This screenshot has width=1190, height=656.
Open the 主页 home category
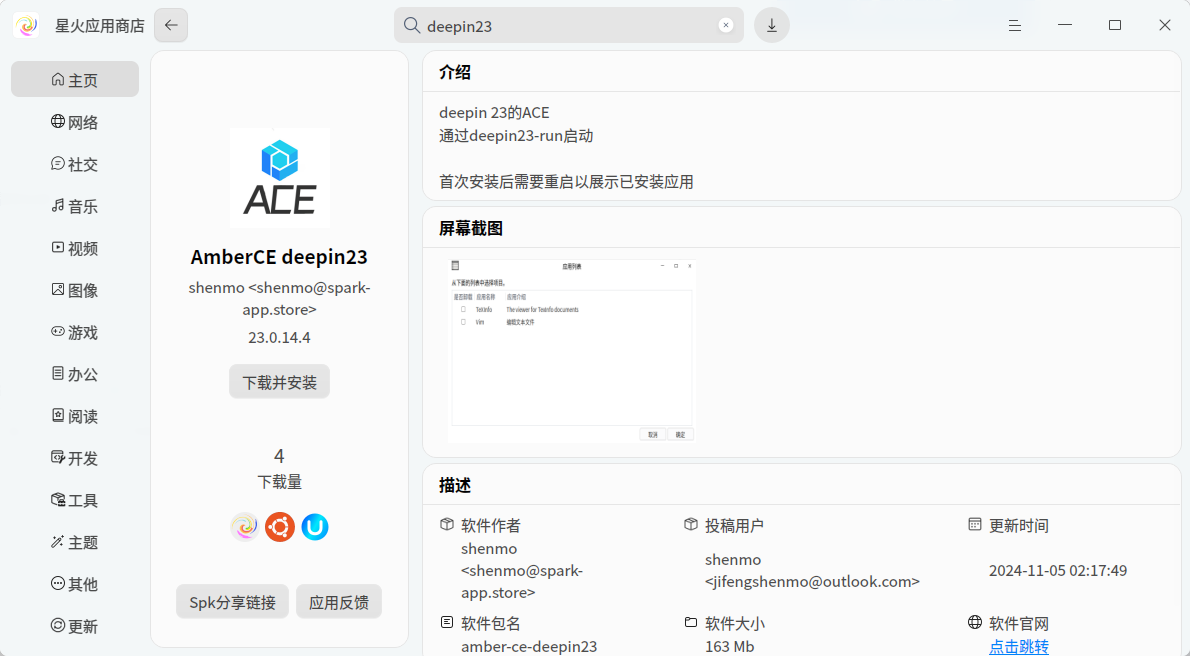tap(75, 80)
